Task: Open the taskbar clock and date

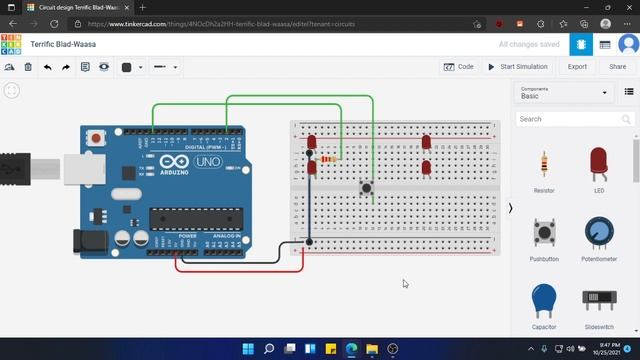Action: (x=606, y=349)
